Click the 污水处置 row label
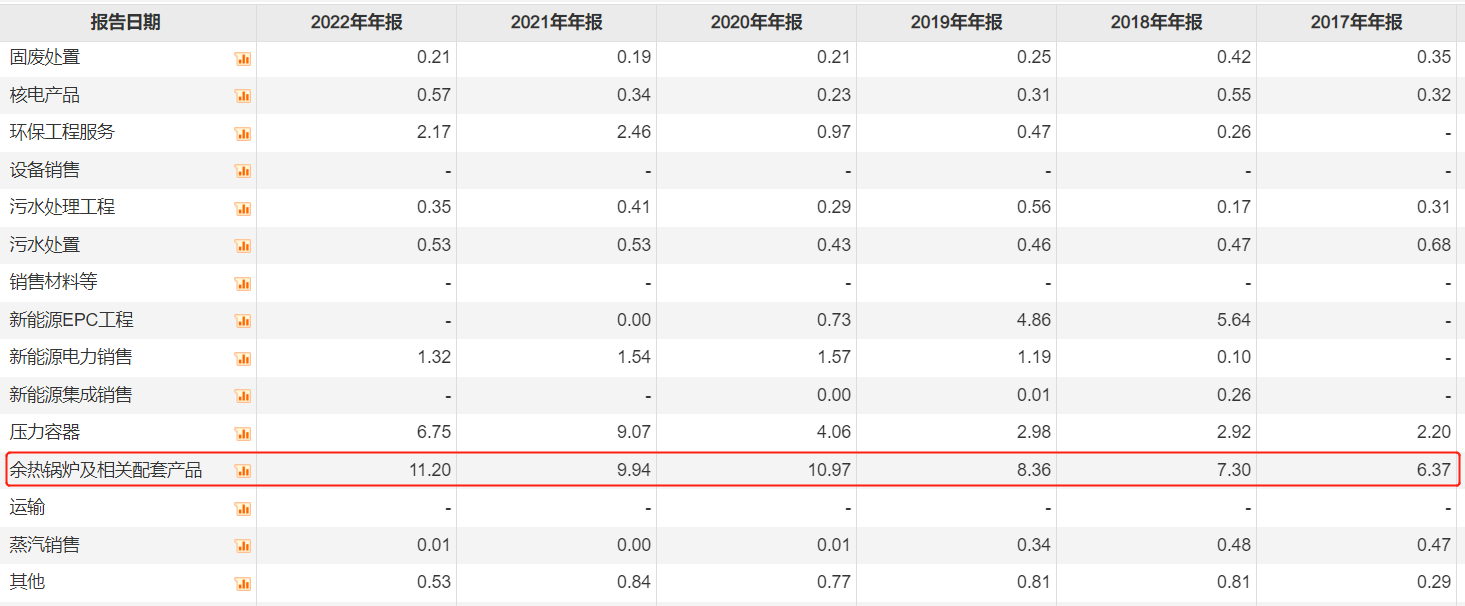The height and width of the screenshot is (606, 1465). [45, 245]
